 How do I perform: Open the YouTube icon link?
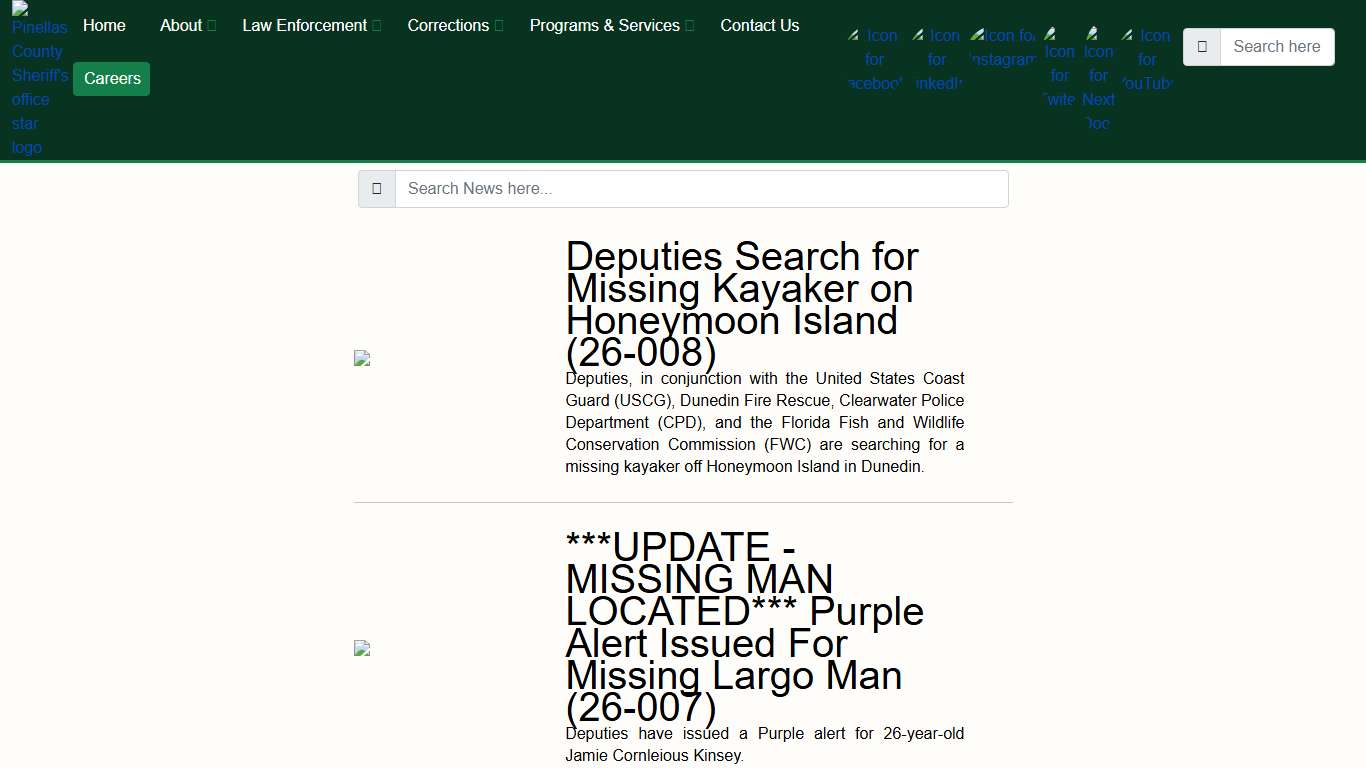(x=1146, y=60)
